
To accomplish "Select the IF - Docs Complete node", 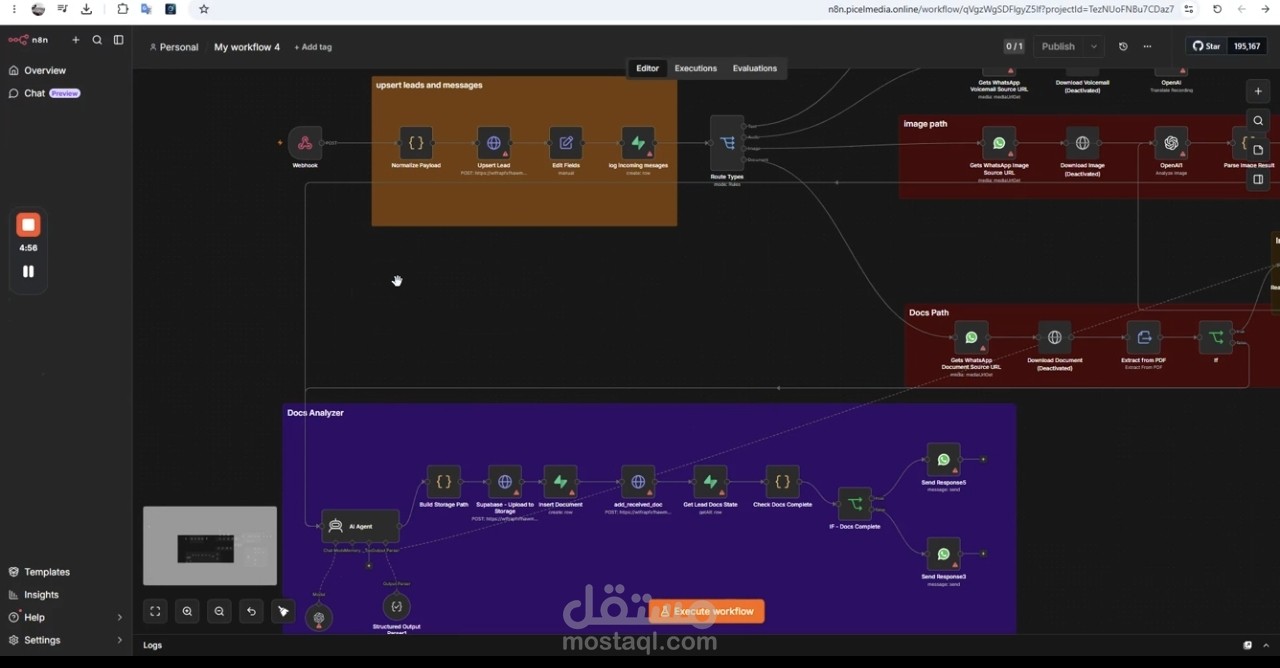I will click(855, 504).
